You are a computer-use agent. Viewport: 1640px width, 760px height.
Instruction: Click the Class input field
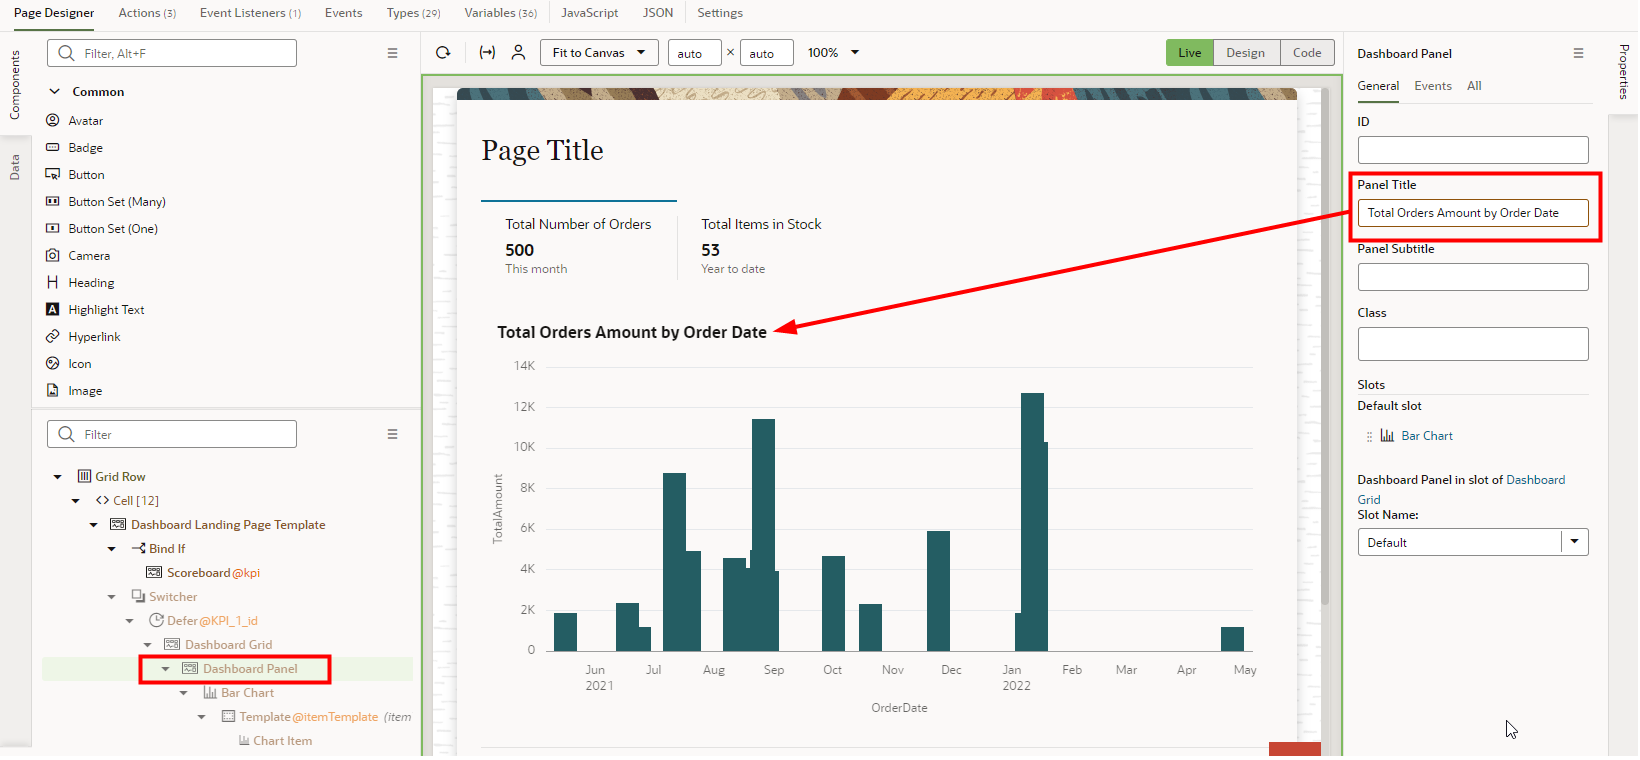[x=1473, y=344]
